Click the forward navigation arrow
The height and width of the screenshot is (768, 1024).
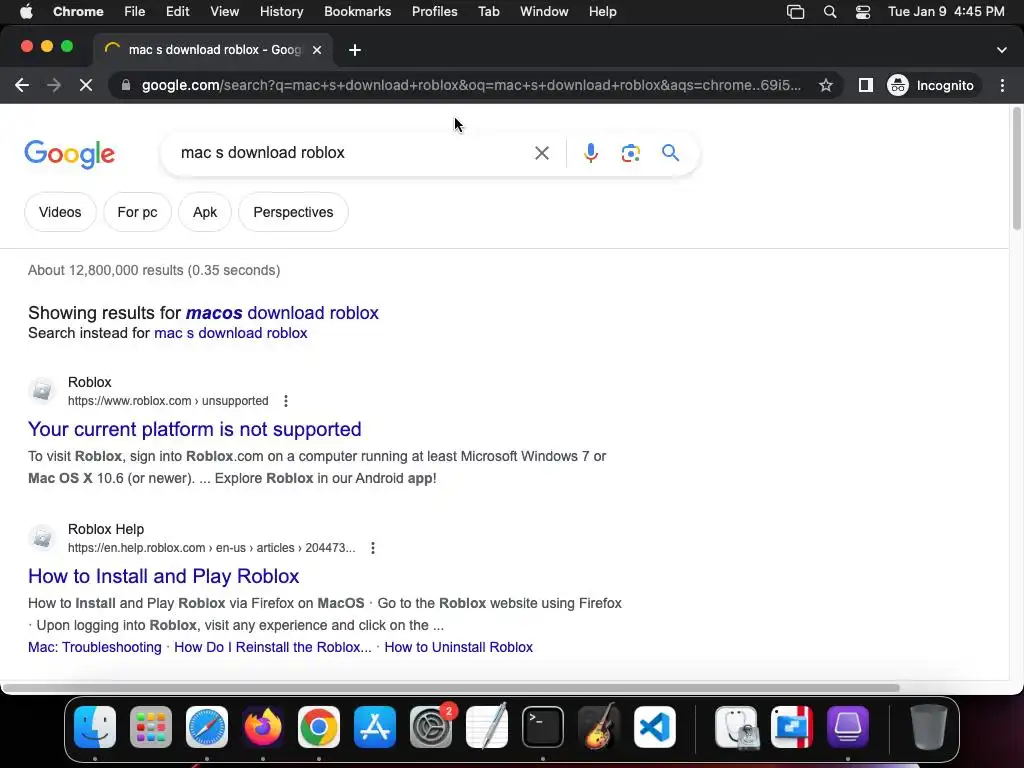point(54,86)
